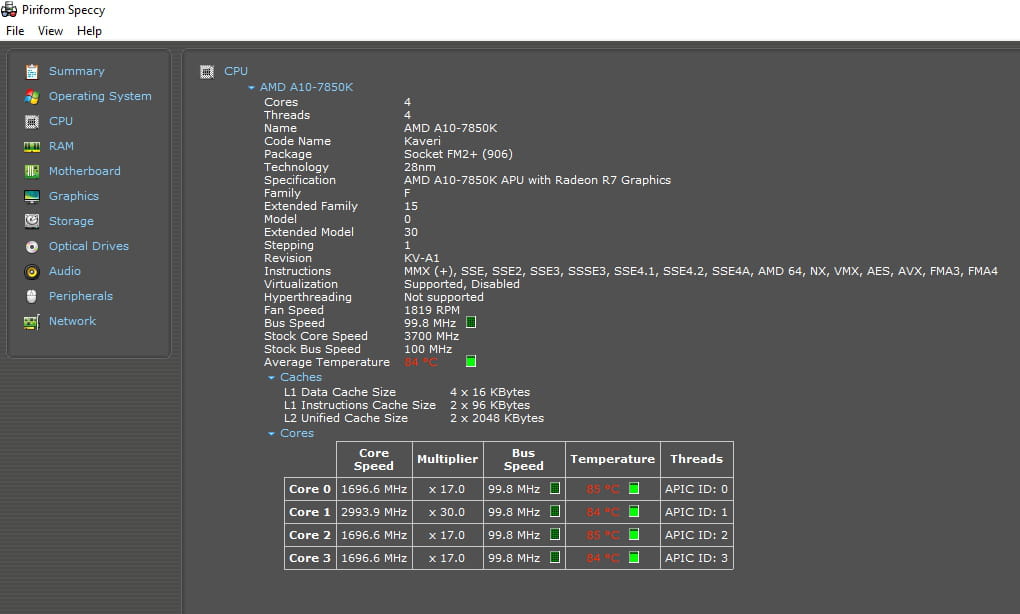Click the 2 x 2048 KBytes value
The image size is (1020, 614).
click(496, 418)
